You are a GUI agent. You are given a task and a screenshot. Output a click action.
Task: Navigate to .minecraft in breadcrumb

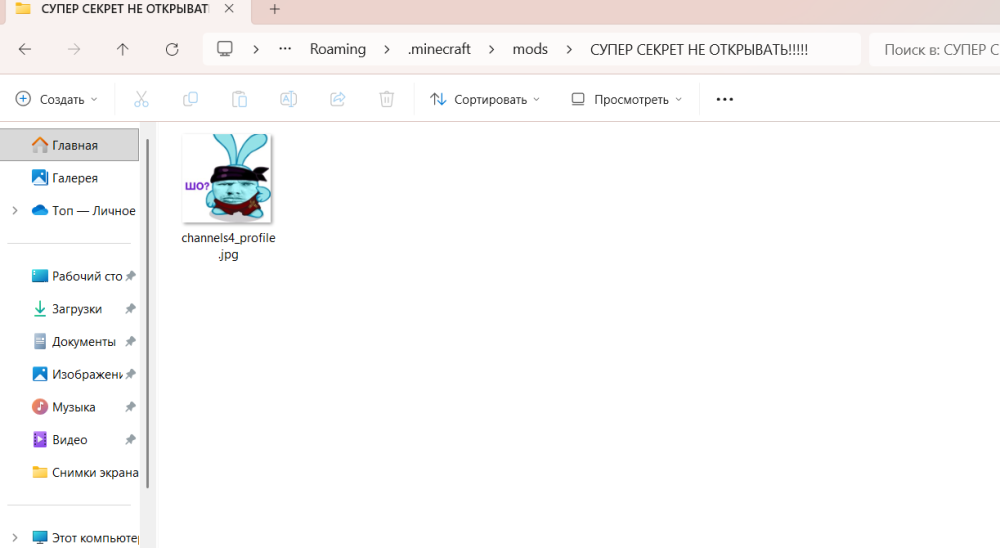(439, 49)
